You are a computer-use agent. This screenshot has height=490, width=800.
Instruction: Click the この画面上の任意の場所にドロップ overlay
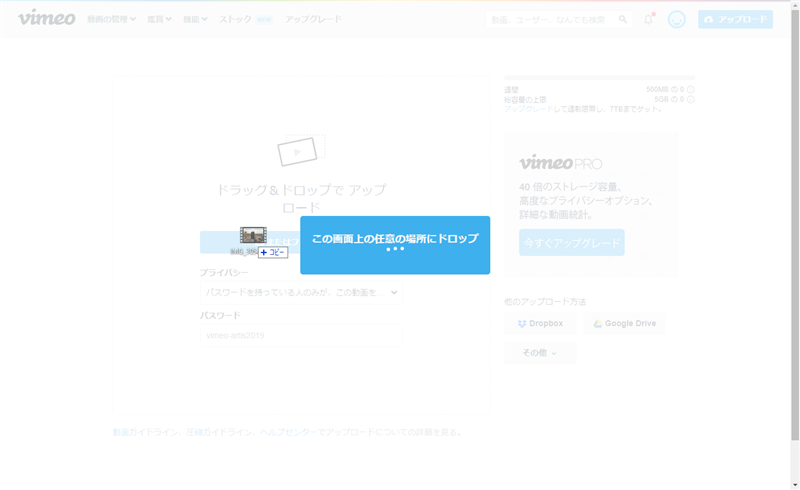point(395,245)
